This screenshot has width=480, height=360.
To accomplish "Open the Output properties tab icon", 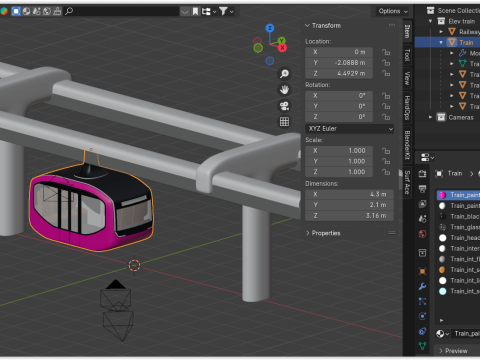I will pos(422,189).
